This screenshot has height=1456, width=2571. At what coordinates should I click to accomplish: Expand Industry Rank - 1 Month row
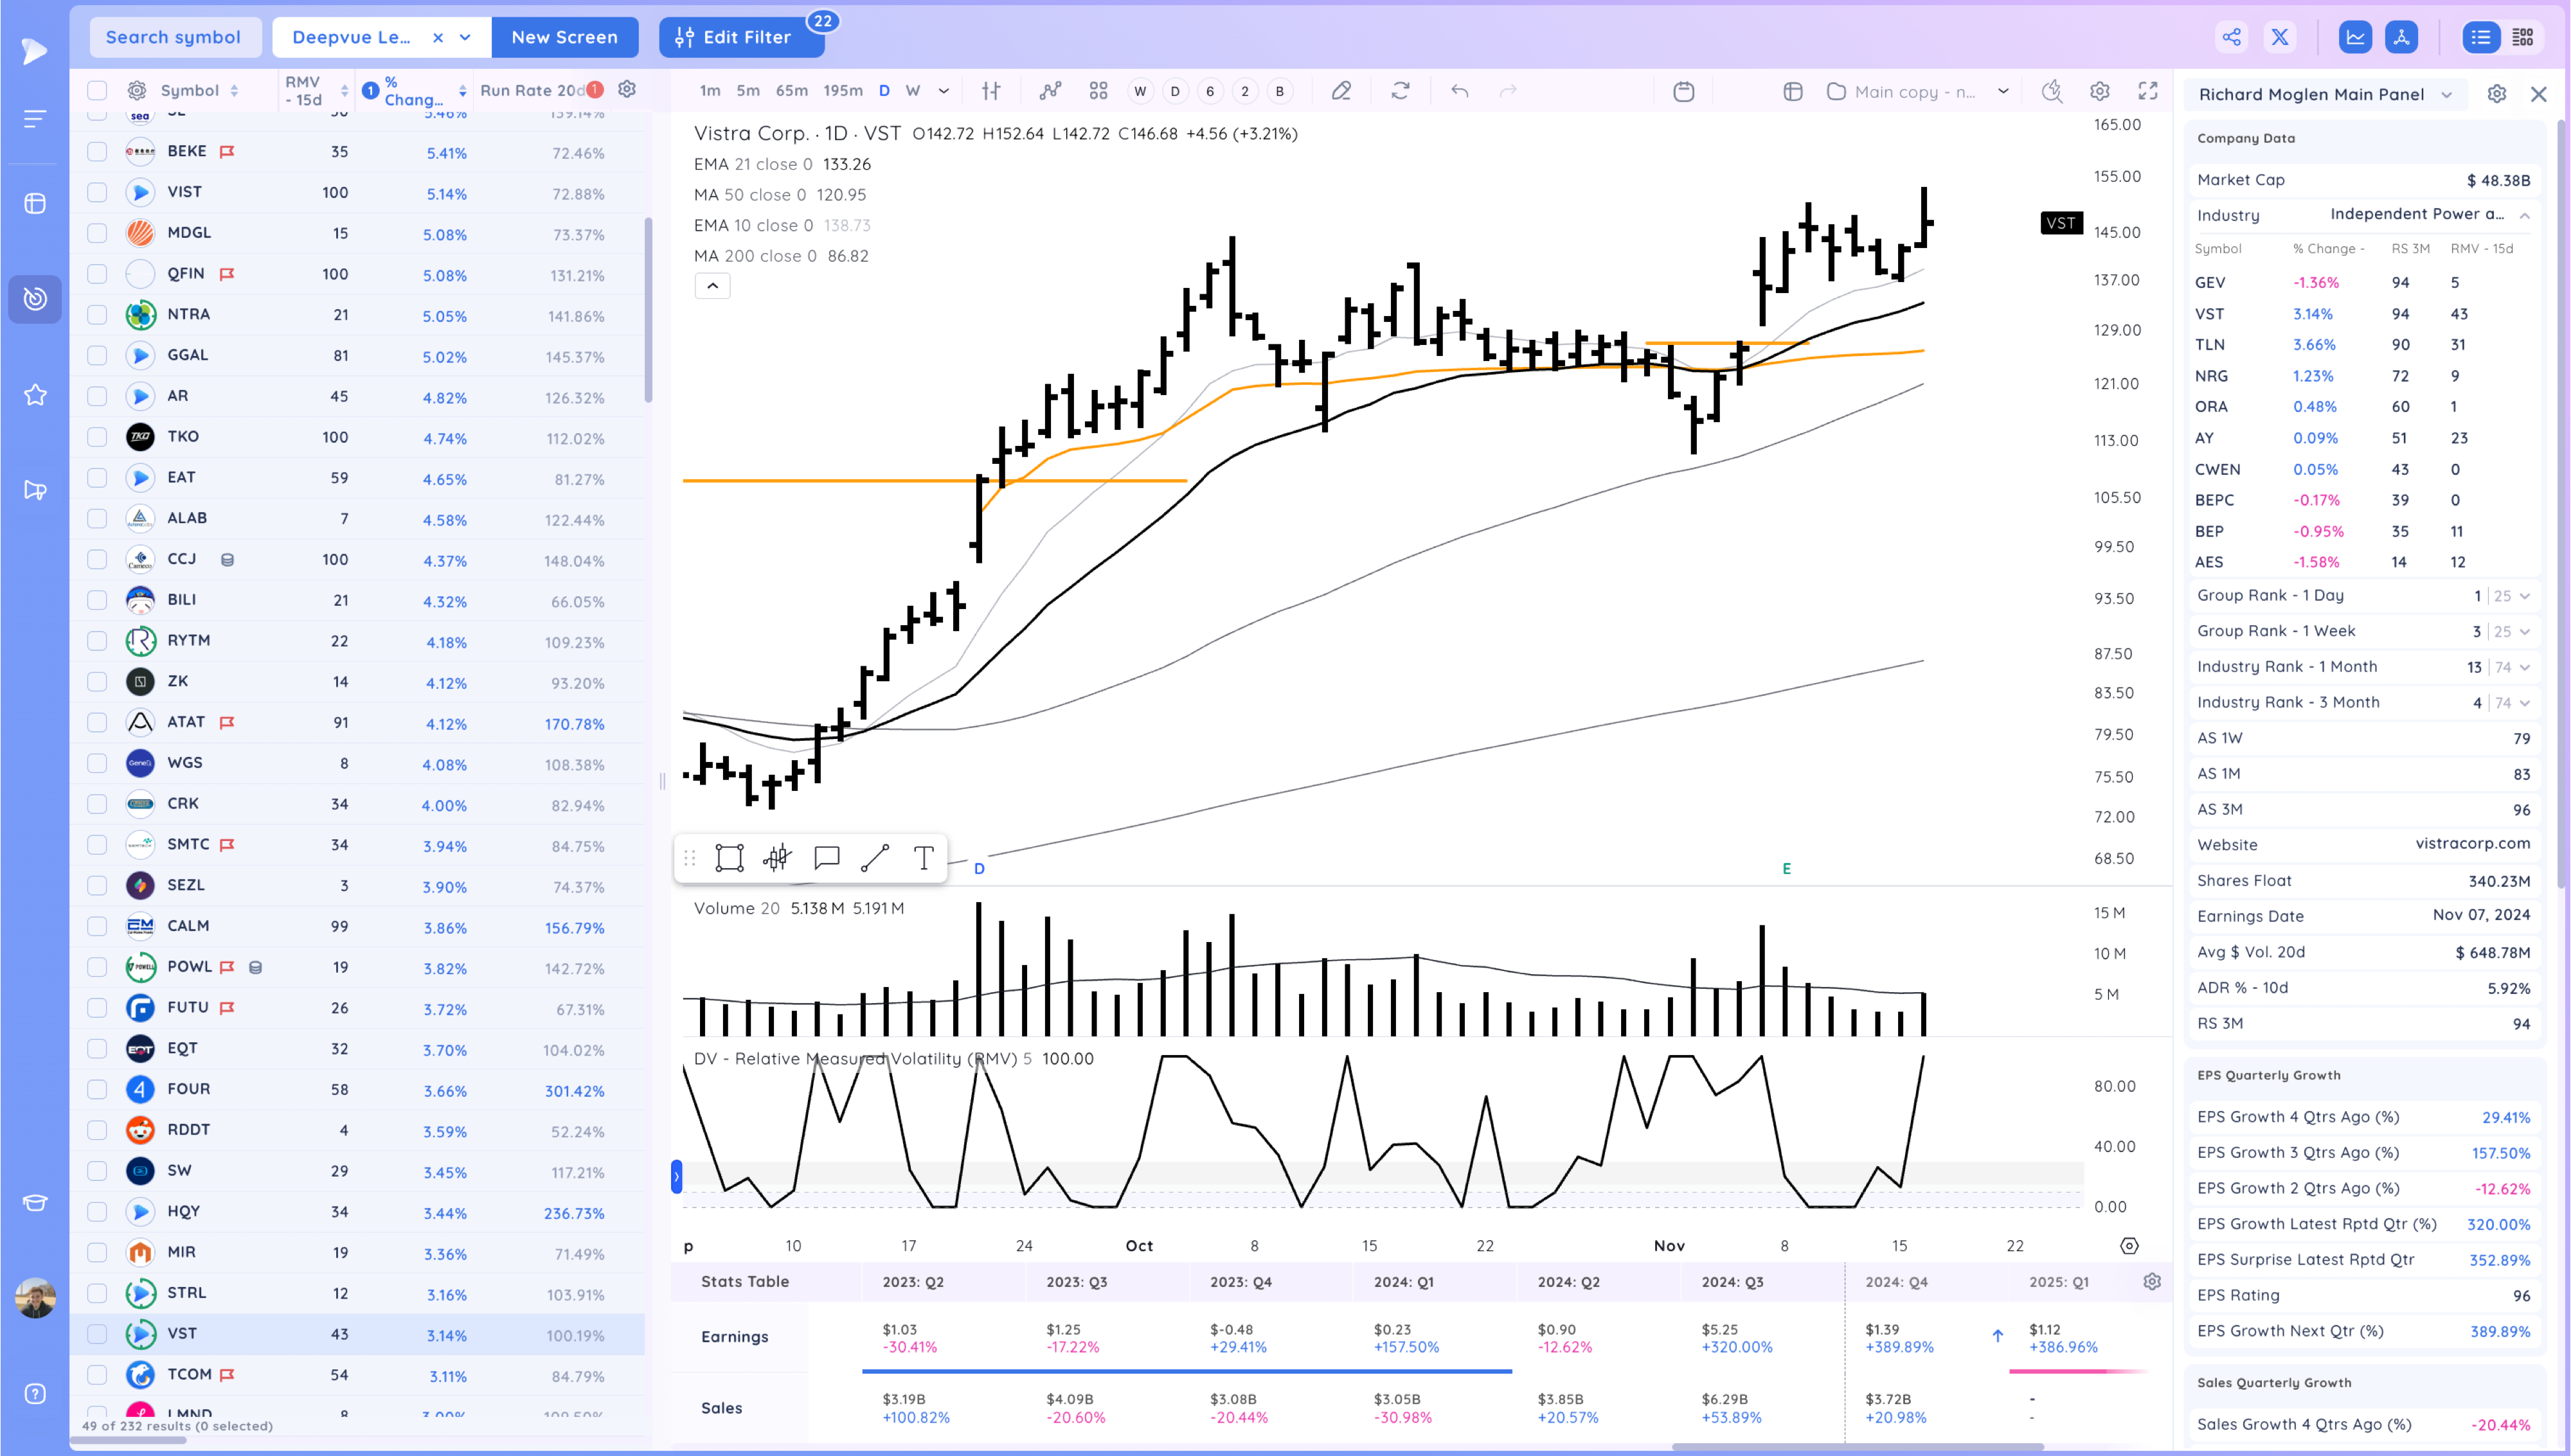(x=2524, y=667)
